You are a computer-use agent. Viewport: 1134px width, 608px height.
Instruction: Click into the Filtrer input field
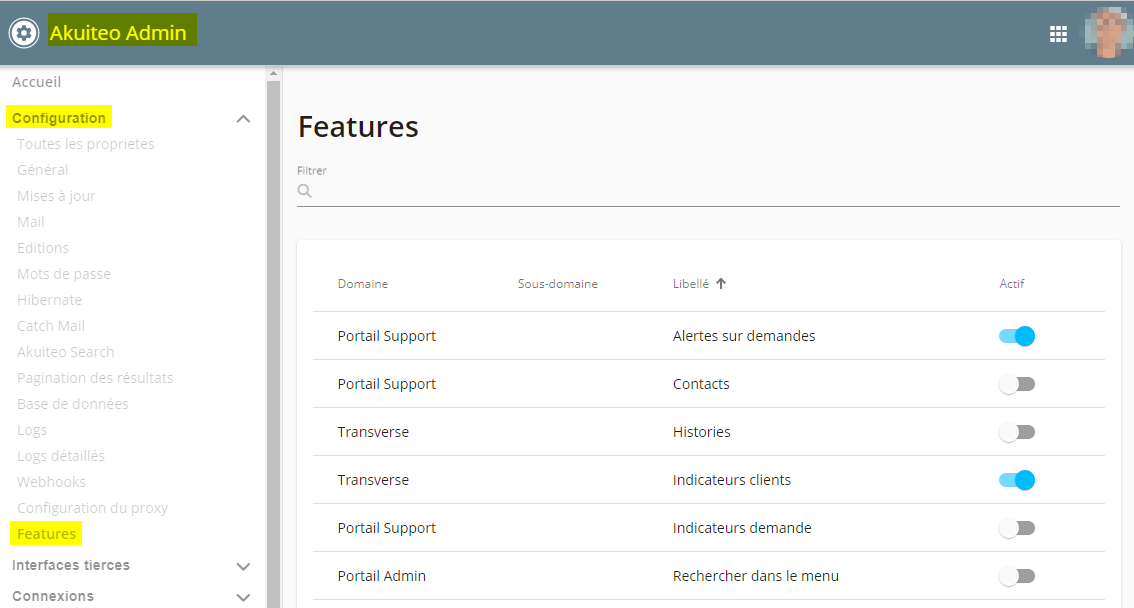coord(715,191)
